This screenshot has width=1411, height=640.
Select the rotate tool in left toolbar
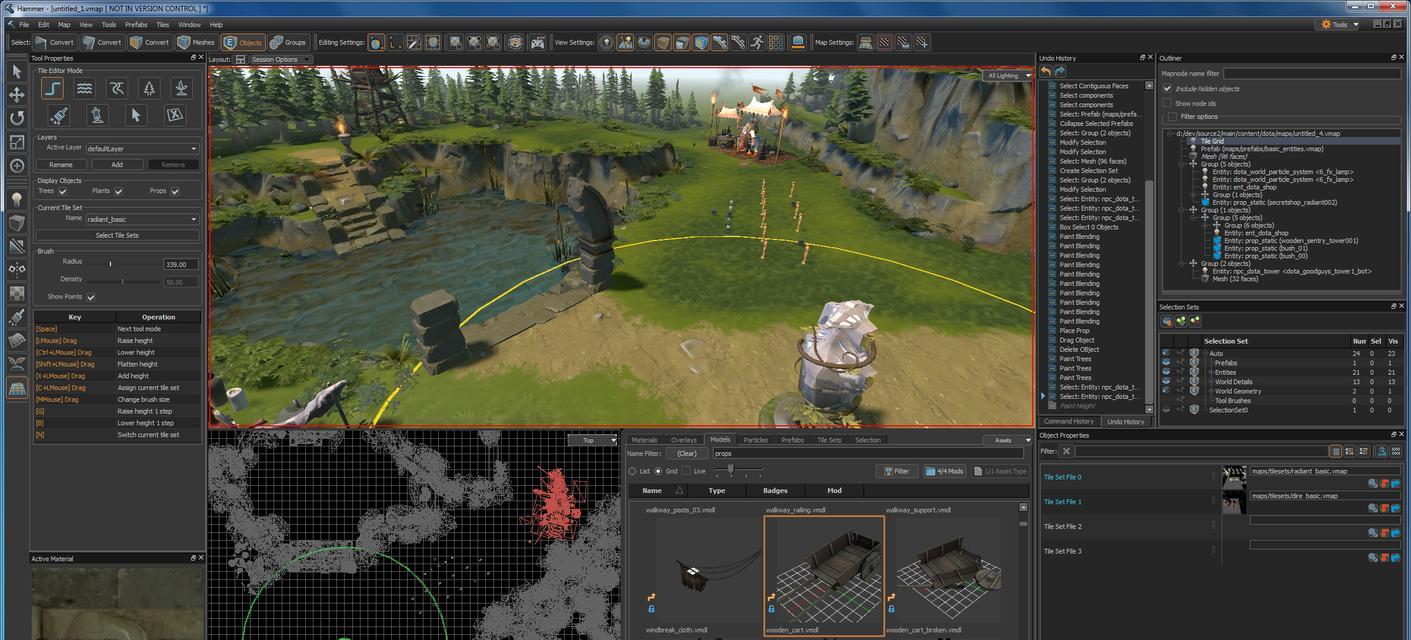click(x=17, y=118)
